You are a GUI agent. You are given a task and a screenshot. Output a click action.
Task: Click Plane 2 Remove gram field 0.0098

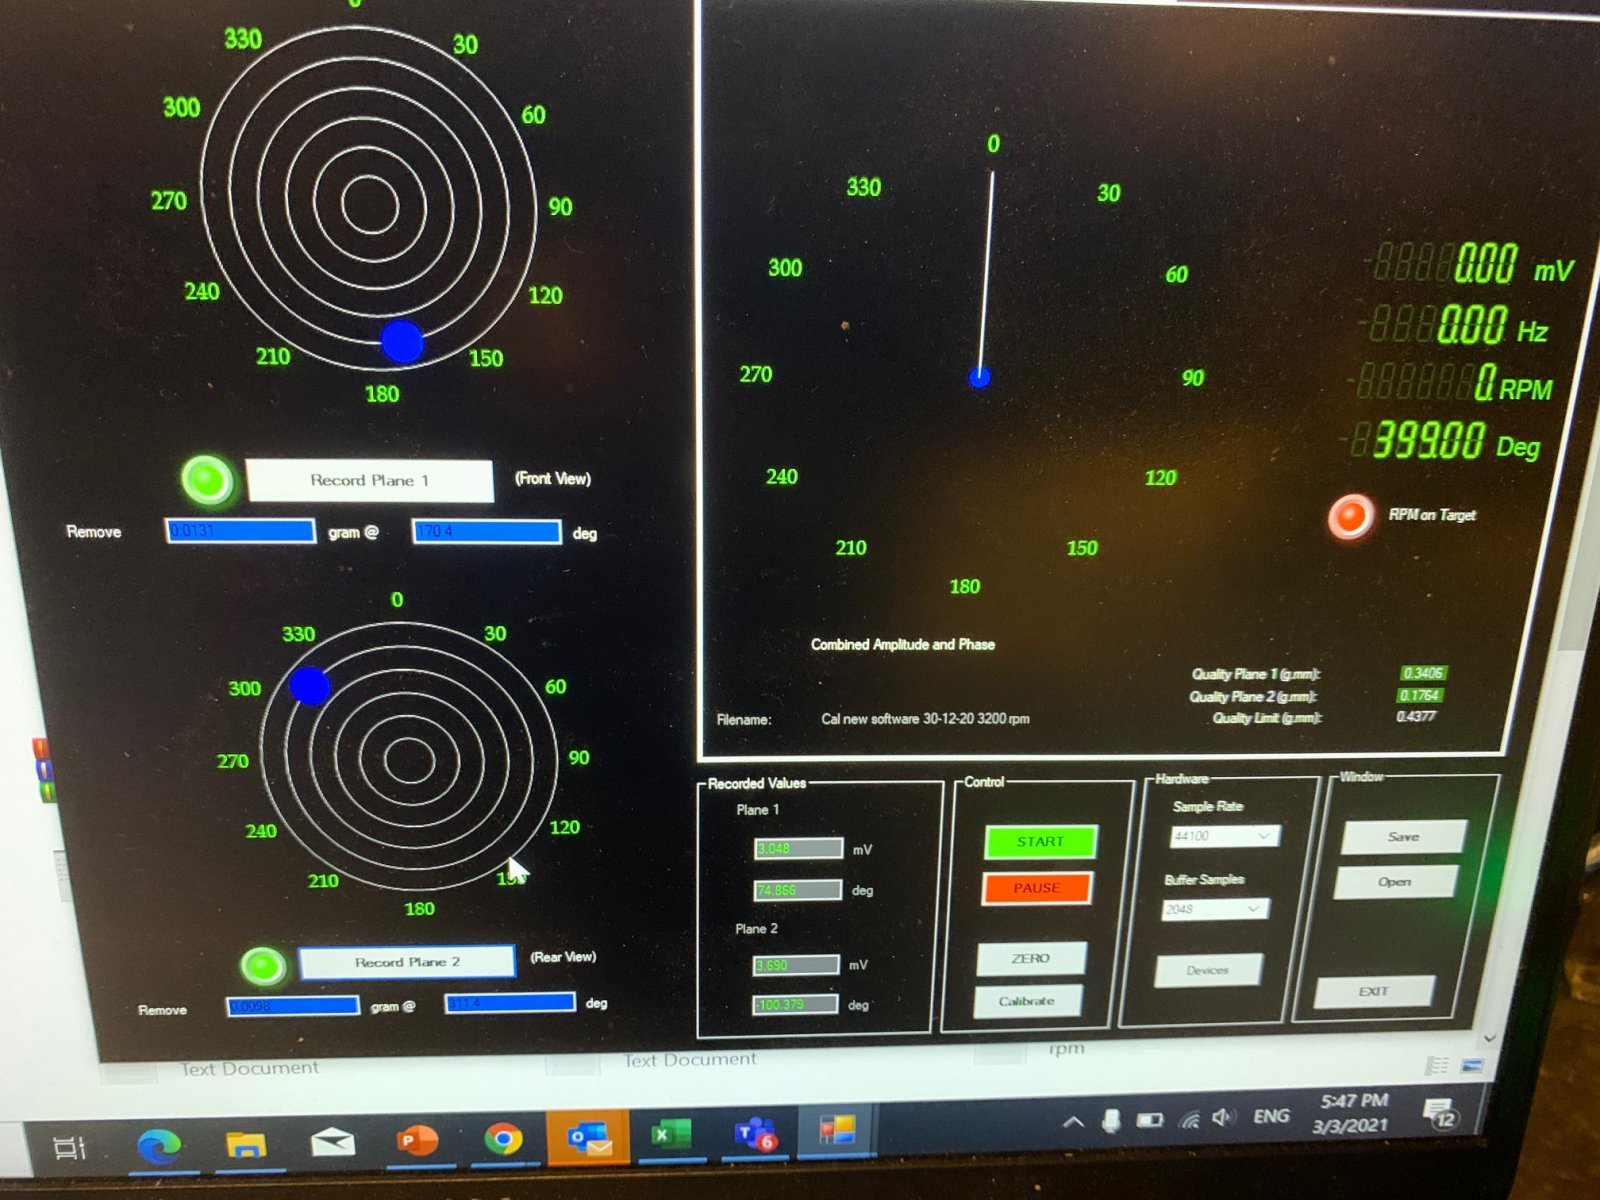coord(293,1006)
